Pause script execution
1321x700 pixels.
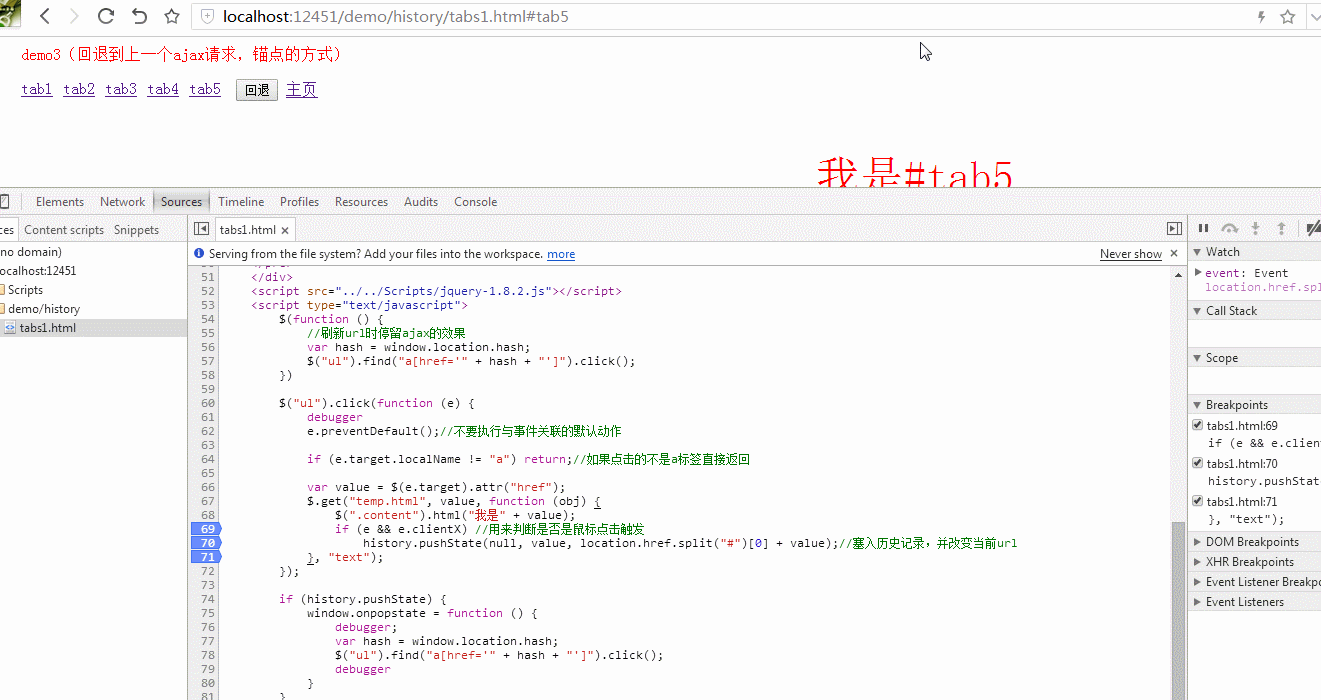(1204, 229)
